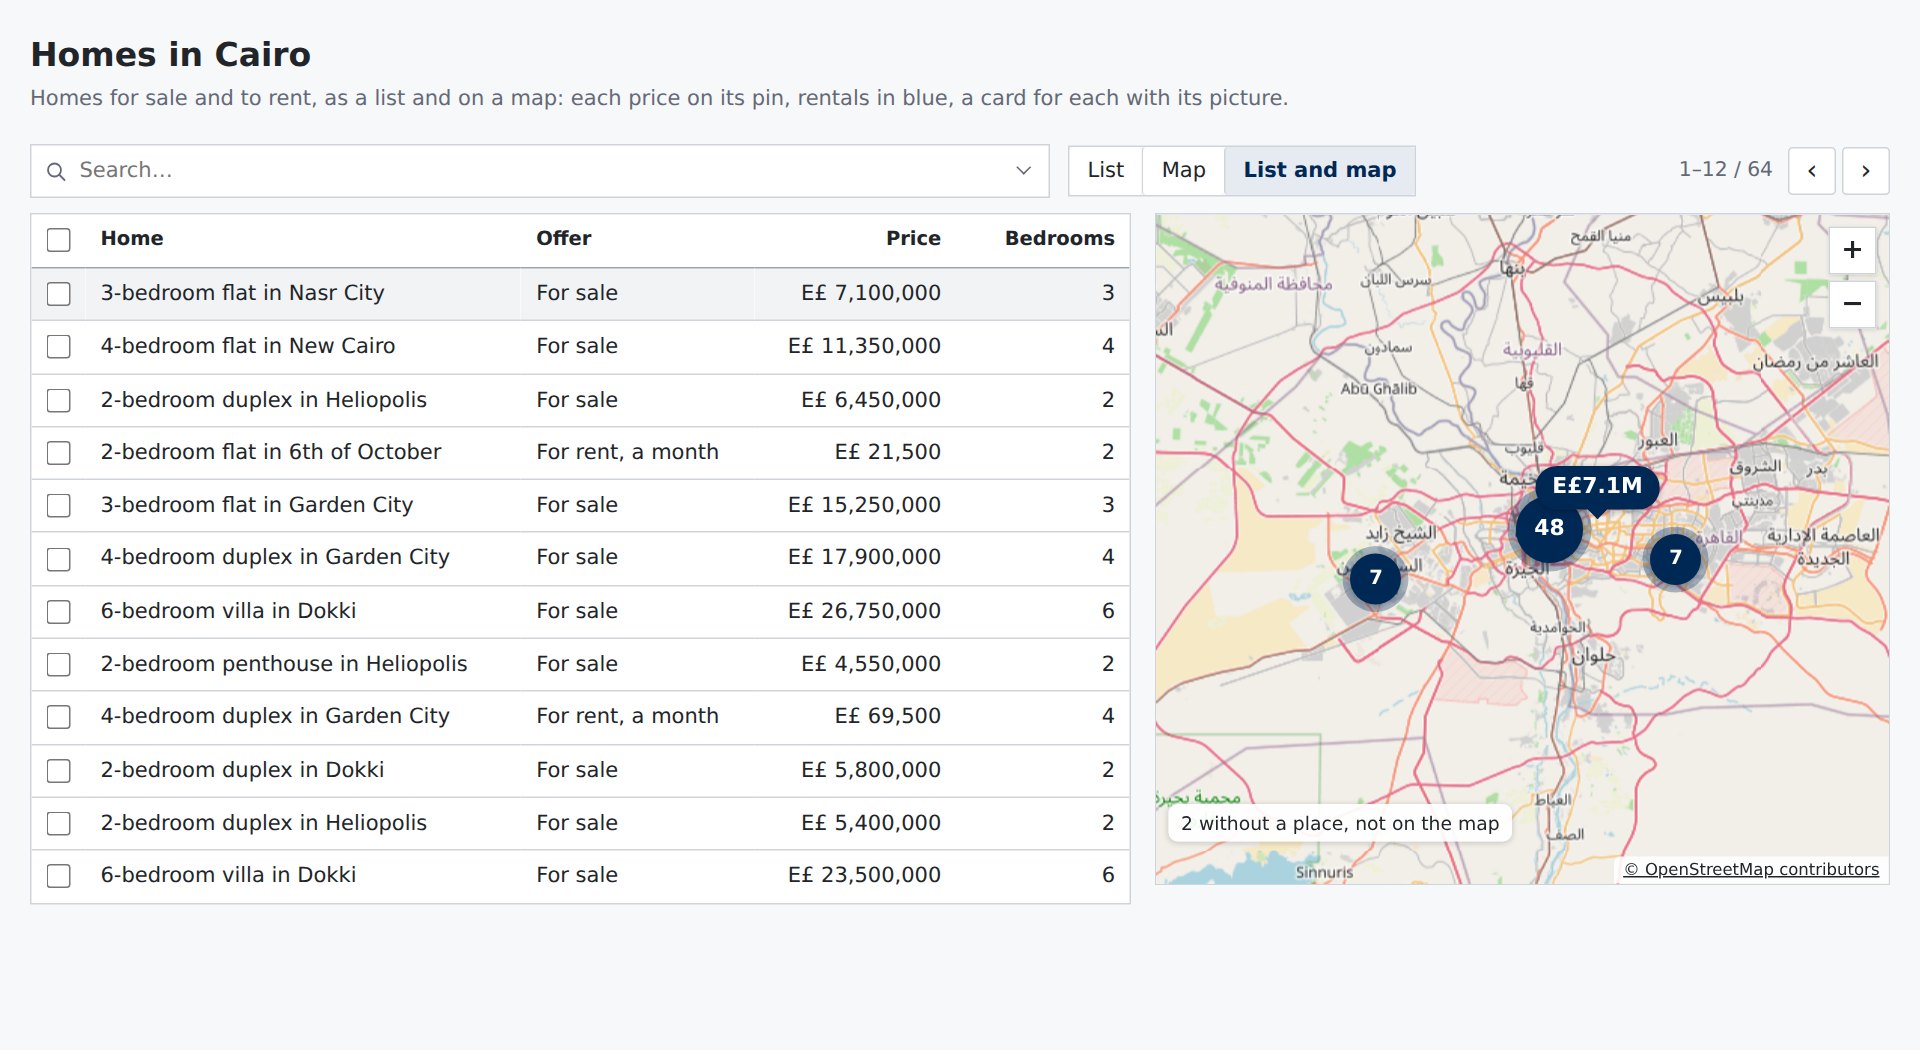Go to the previous page of results
This screenshot has width=1920, height=1050.
click(x=1812, y=171)
